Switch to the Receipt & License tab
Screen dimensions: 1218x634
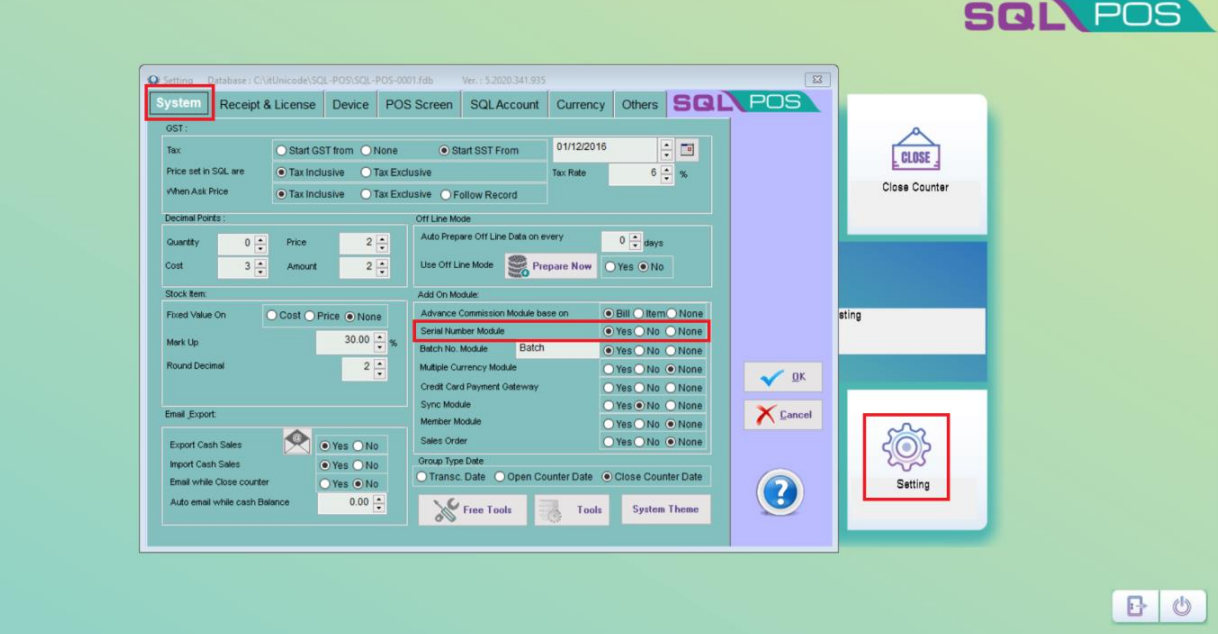click(267, 104)
